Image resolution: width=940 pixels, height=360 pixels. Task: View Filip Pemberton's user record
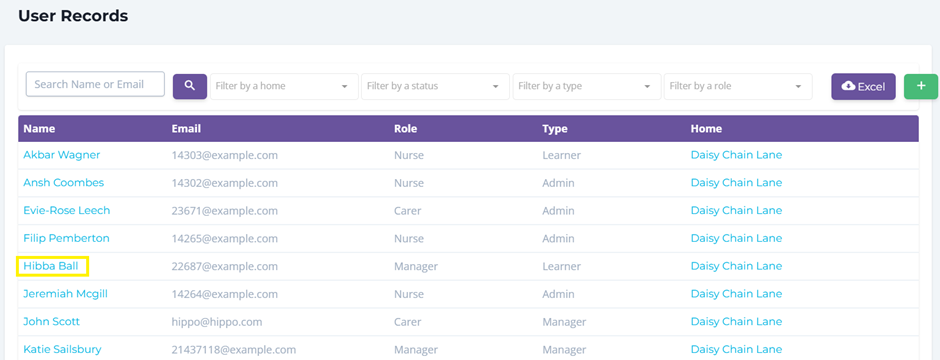pyautogui.click(x=67, y=238)
